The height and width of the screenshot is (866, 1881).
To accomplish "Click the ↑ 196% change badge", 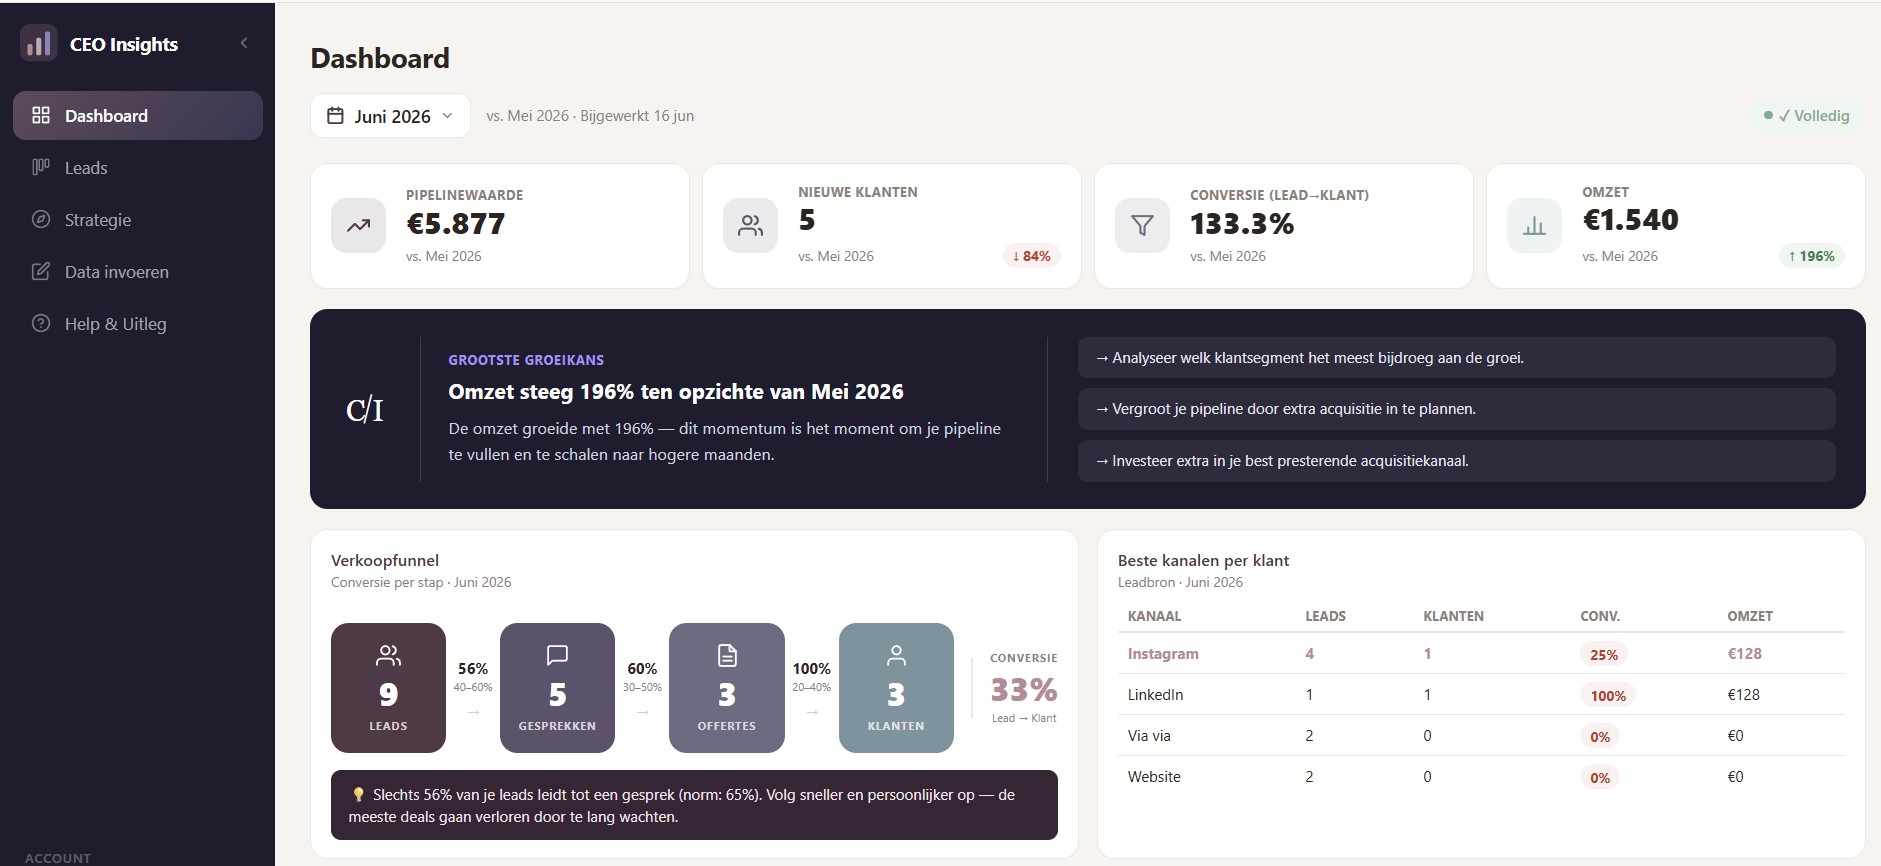I will pyautogui.click(x=1811, y=256).
